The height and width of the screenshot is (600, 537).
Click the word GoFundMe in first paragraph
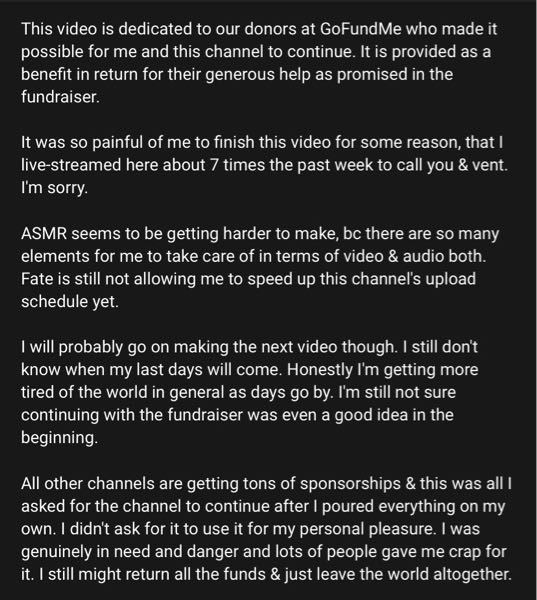[360, 29]
